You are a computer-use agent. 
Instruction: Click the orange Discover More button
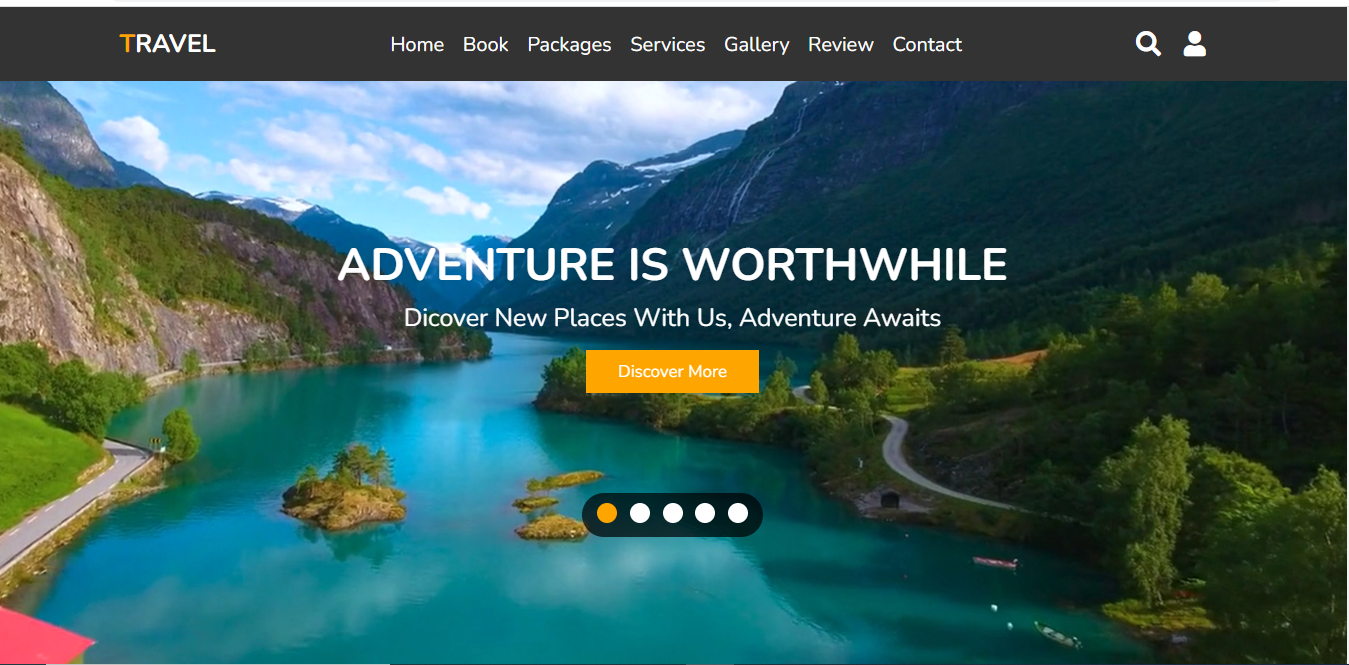(672, 371)
